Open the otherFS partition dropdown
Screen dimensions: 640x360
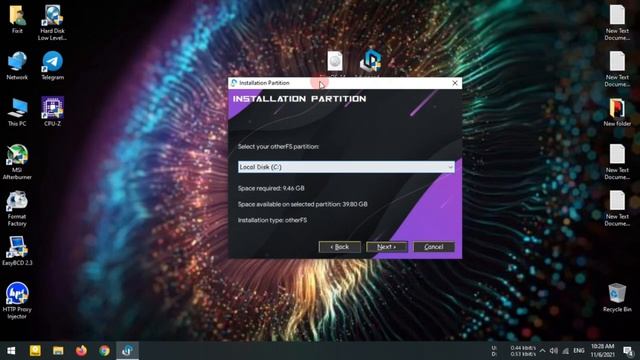[x=346, y=167]
